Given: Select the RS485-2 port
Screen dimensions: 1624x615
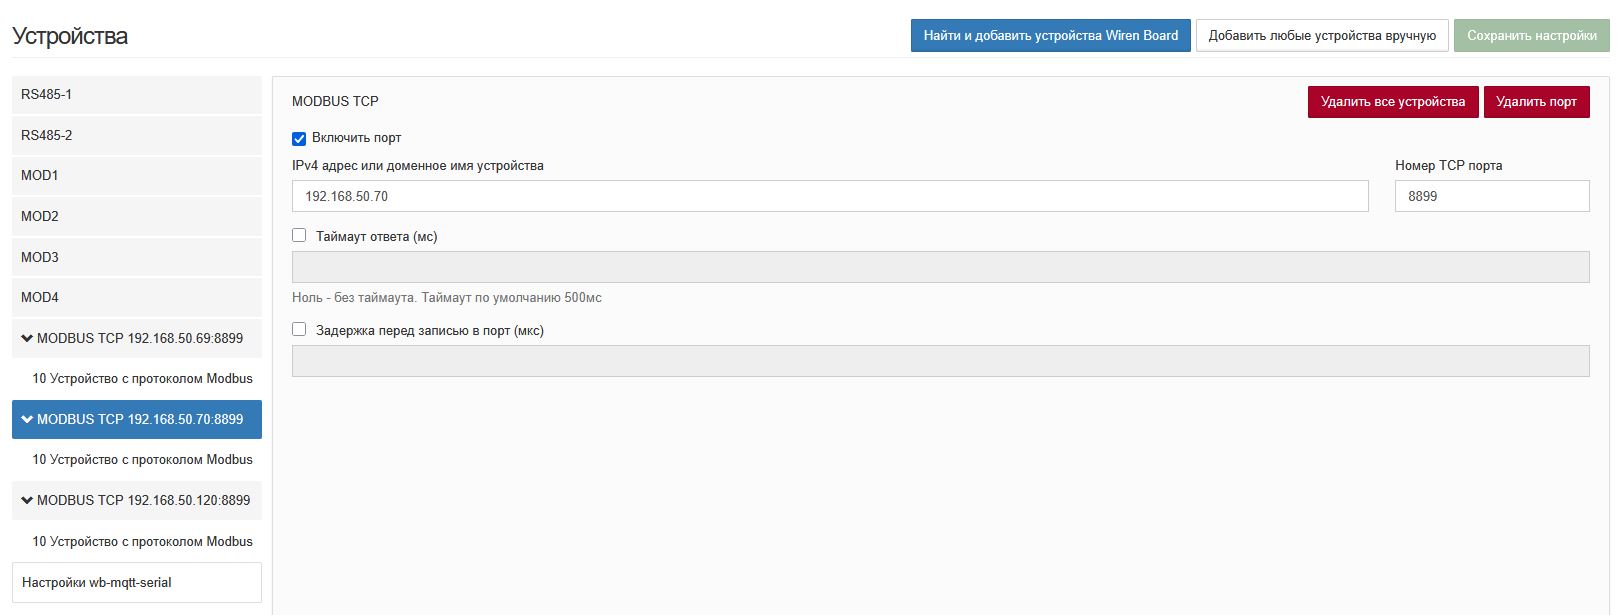Looking at the screenshot, I should [136, 136].
